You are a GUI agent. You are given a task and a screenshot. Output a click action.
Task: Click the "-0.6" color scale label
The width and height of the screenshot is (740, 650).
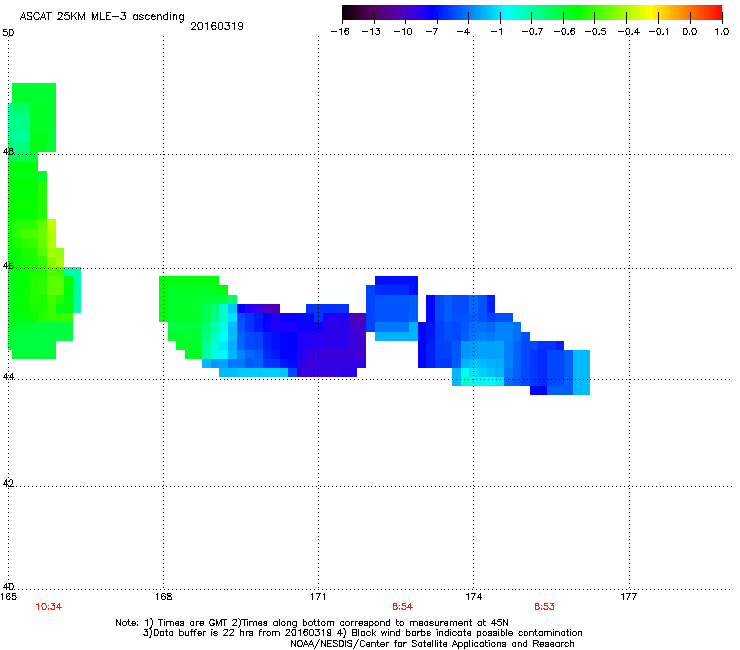[x=564, y=32]
